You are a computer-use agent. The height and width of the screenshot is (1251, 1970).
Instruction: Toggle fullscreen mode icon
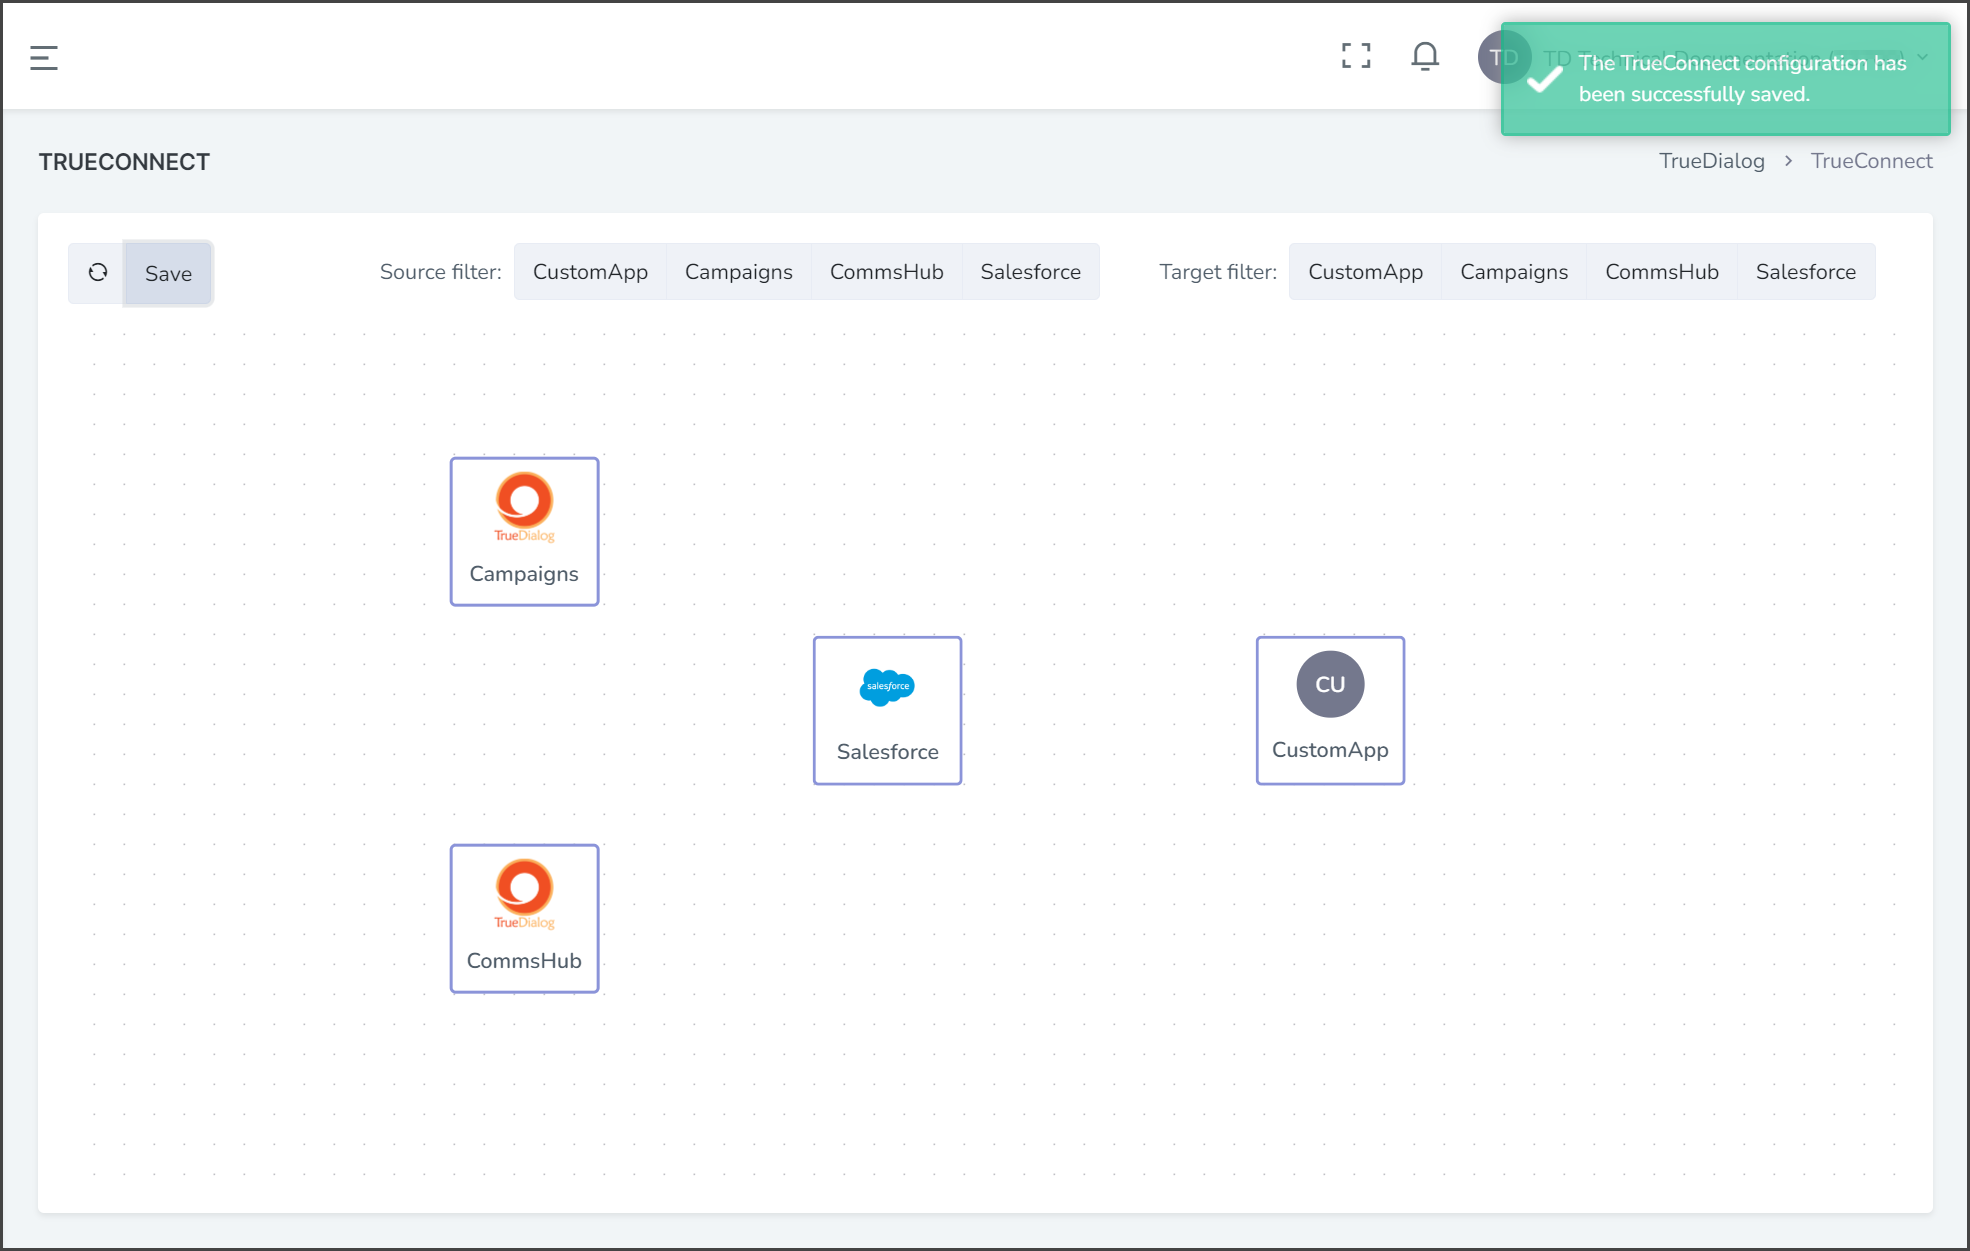[1356, 56]
